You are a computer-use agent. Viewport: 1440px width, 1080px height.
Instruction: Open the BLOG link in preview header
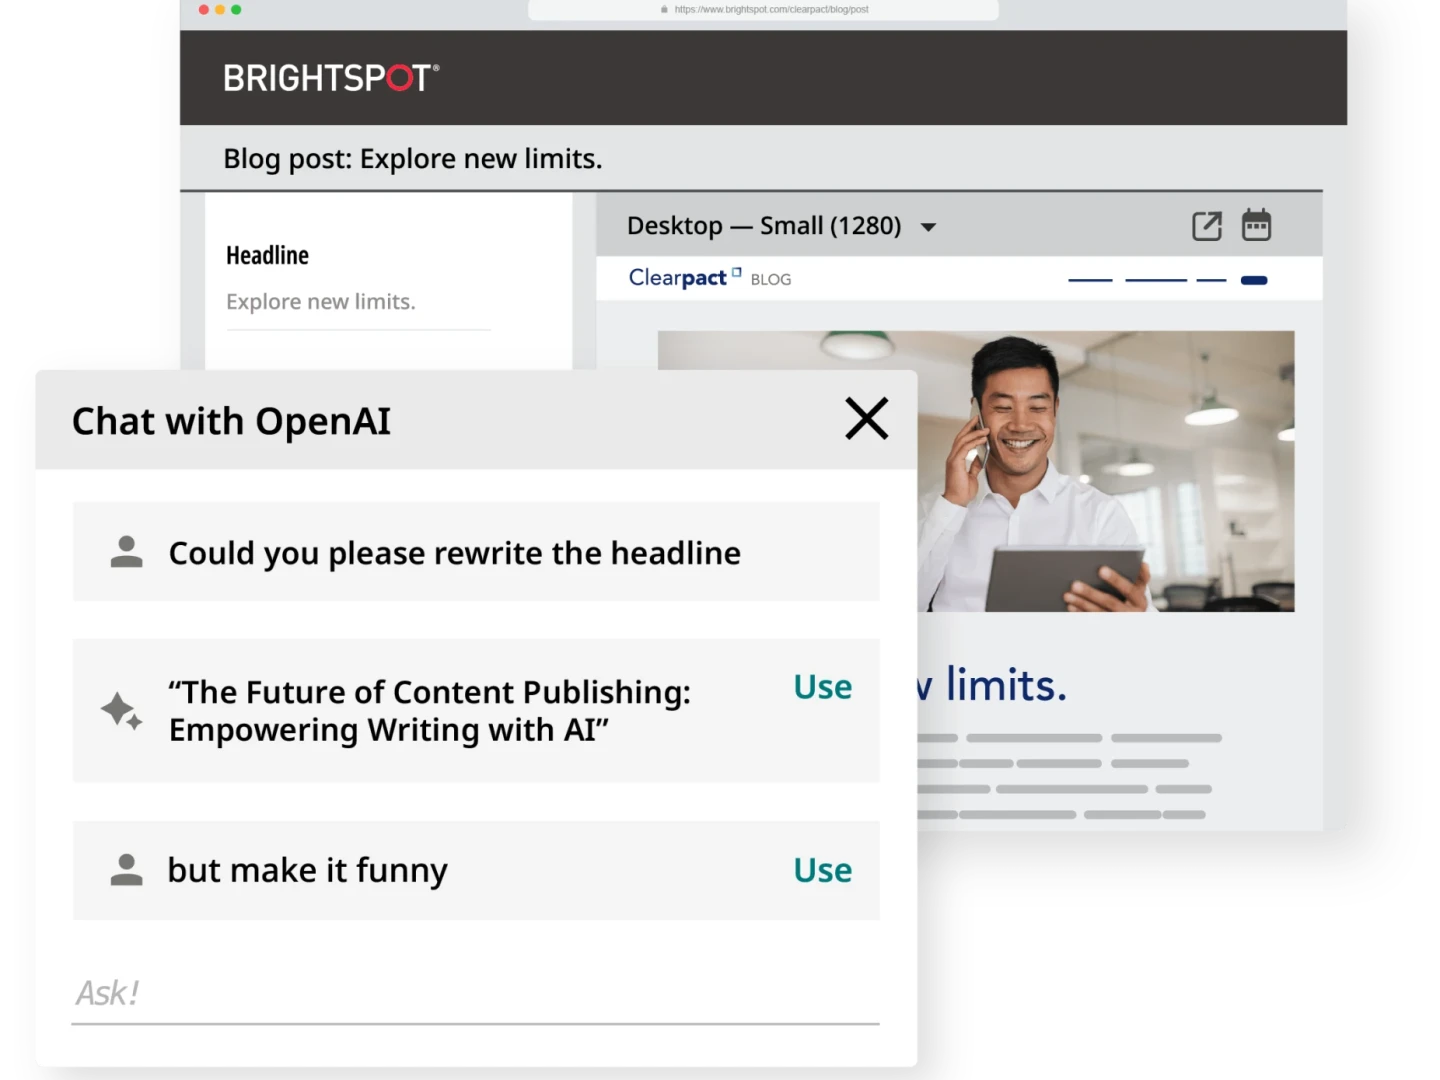click(x=770, y=280)
